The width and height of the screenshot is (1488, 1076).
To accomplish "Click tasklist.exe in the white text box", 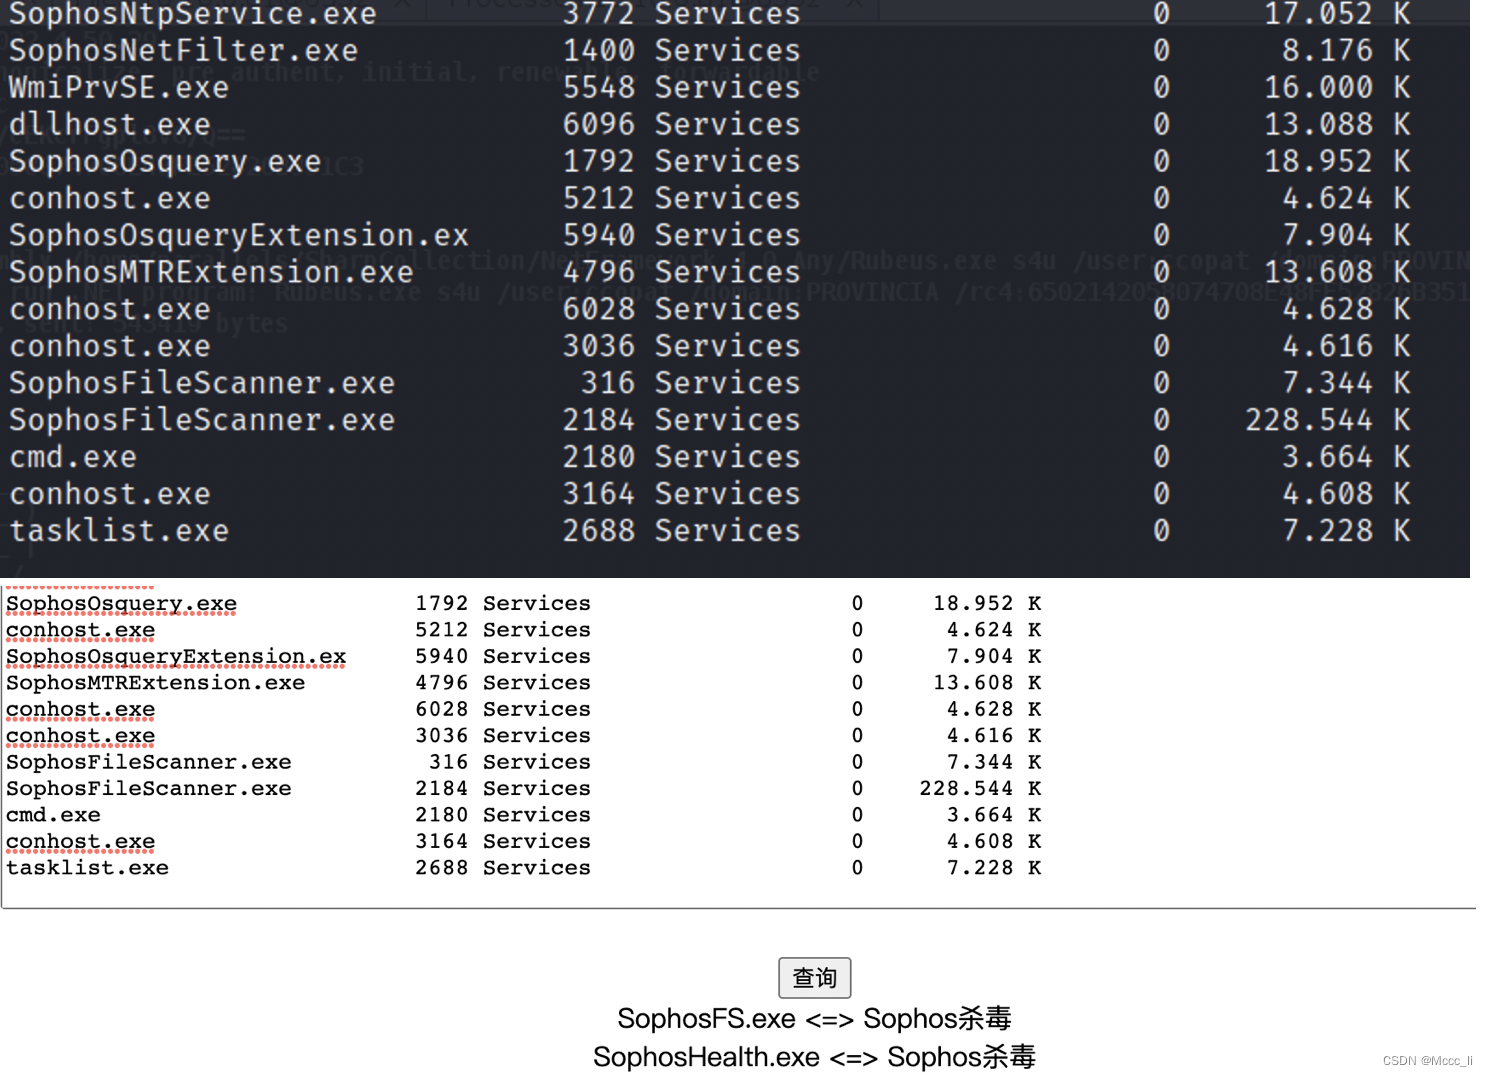I will pyautogui.click(x=88, y=868).
